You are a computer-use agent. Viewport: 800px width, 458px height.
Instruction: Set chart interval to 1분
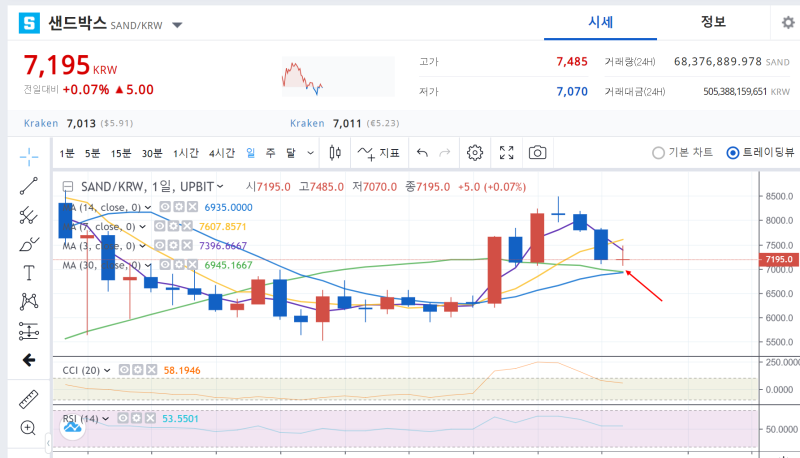pyautogui.click(x=67, y=153)
